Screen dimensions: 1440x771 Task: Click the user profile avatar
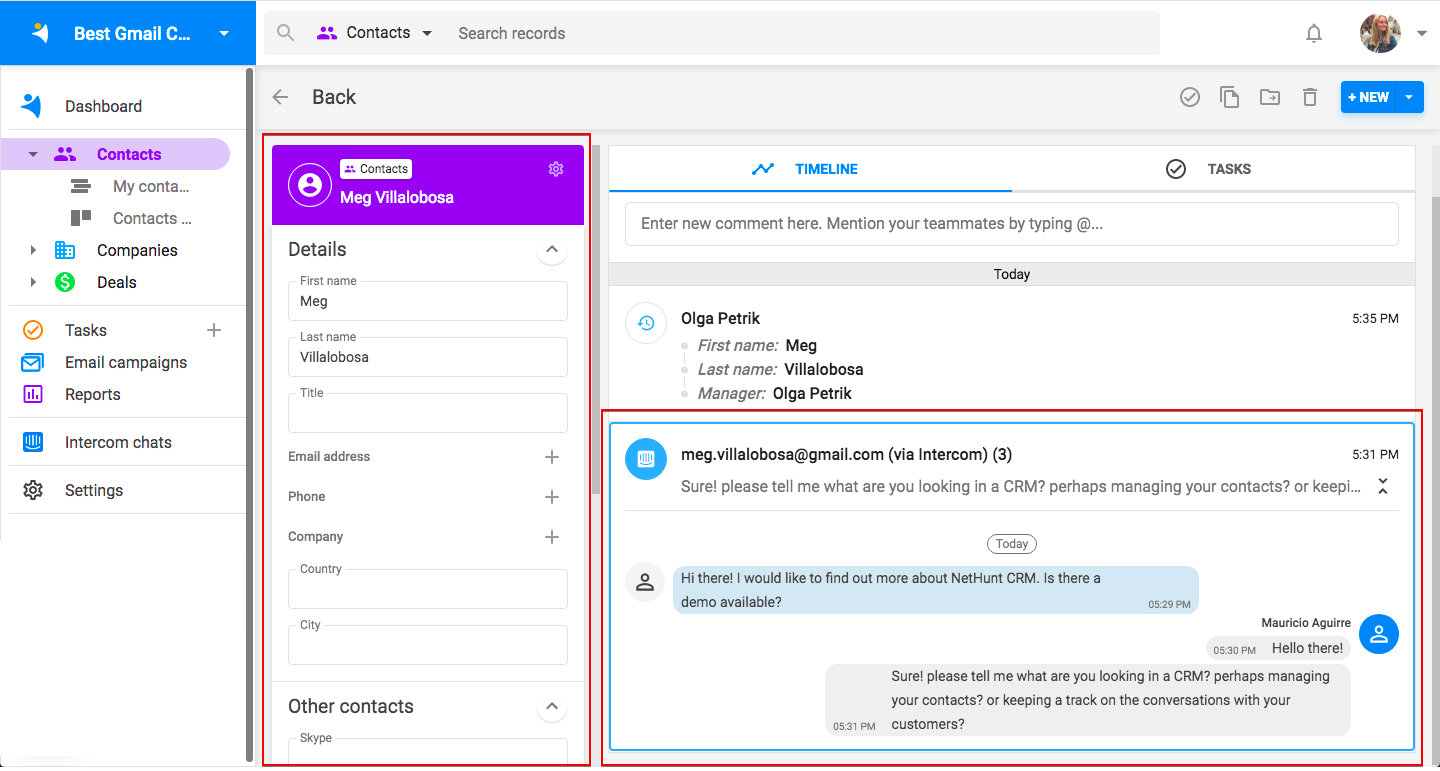1380,33
